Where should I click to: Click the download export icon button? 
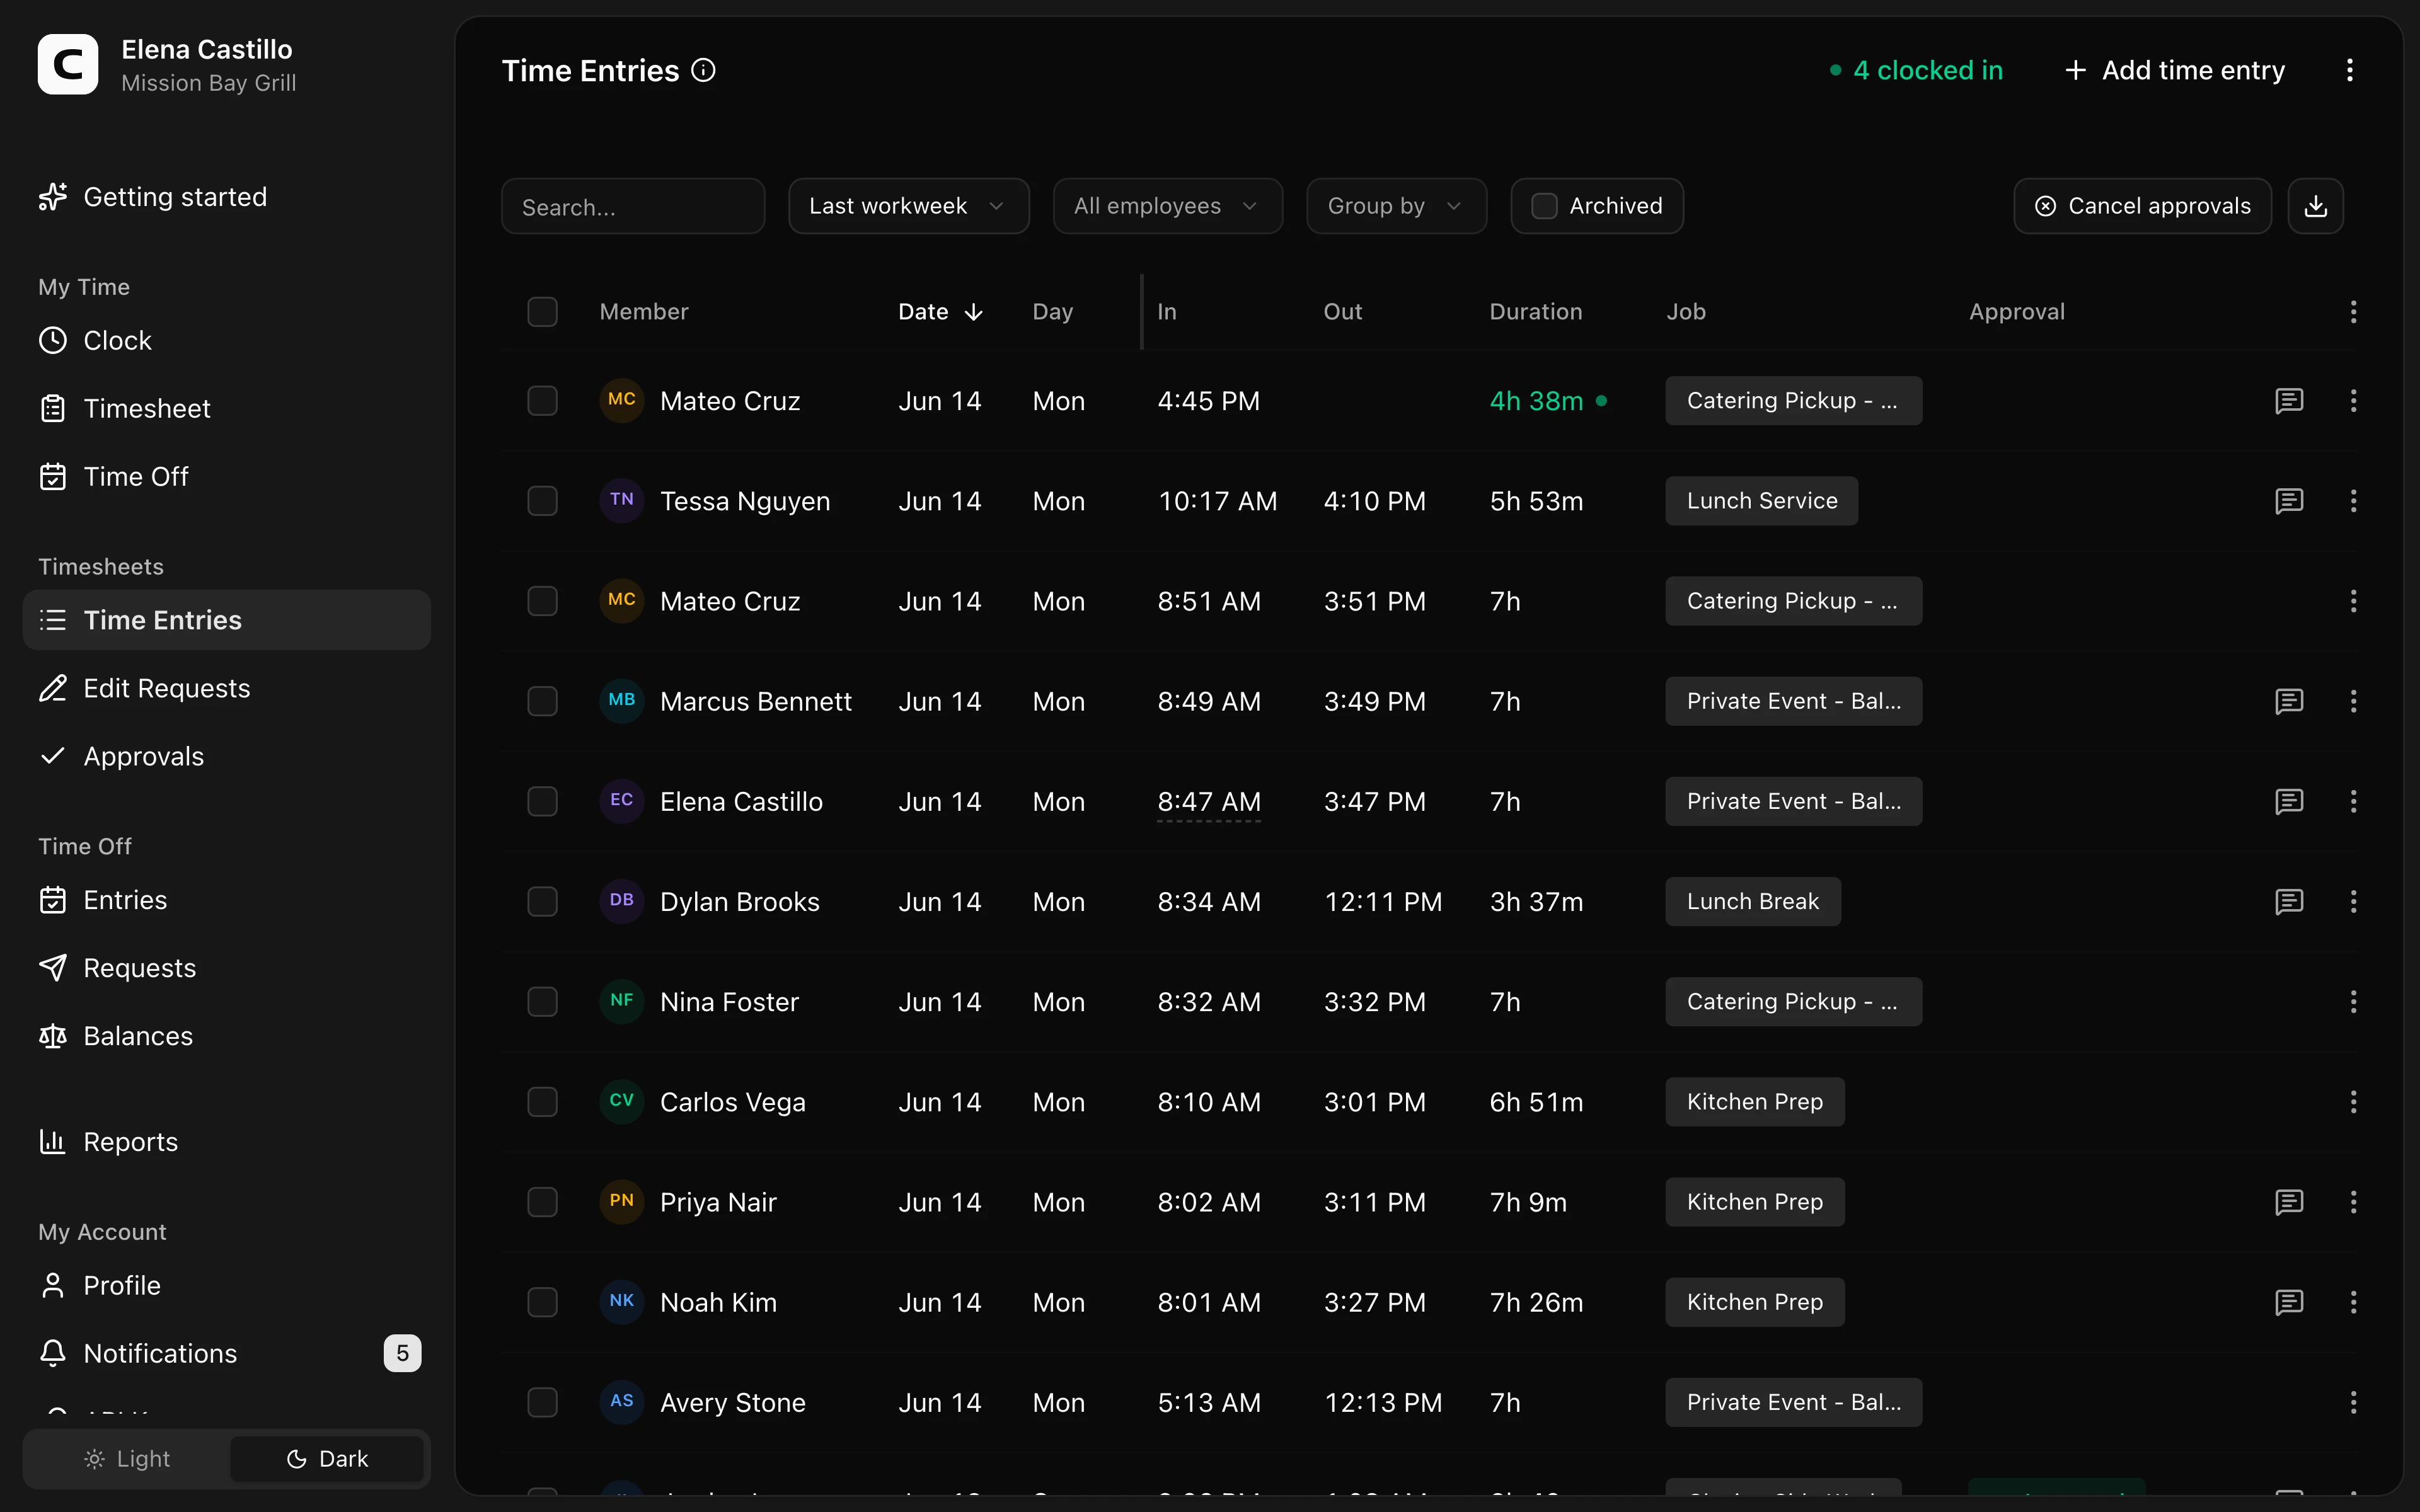tap(2316, 206)
